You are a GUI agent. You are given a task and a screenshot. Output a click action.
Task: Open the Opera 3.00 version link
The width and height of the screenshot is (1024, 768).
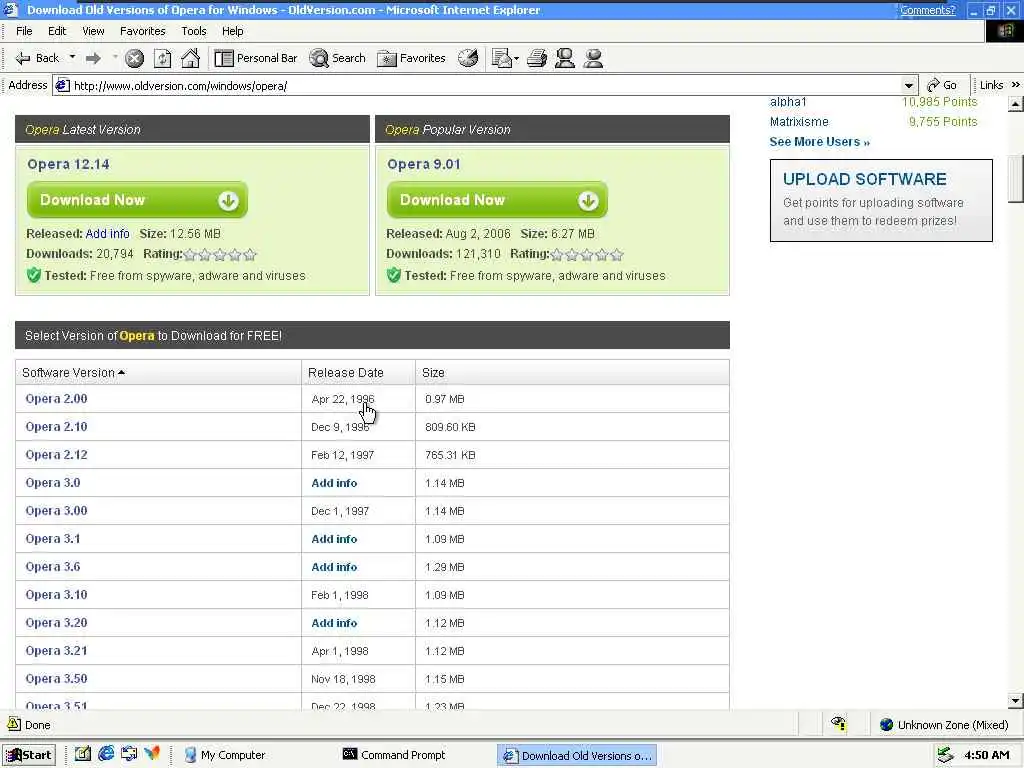[56, 511]
